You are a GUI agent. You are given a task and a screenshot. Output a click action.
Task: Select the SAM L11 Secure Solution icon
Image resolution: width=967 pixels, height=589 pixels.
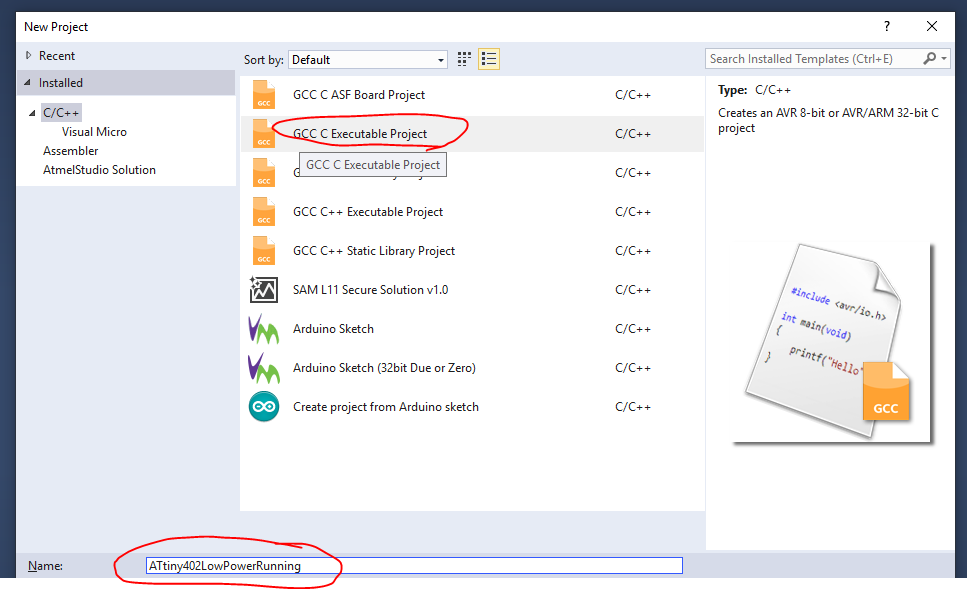click(x=264, y=290)
